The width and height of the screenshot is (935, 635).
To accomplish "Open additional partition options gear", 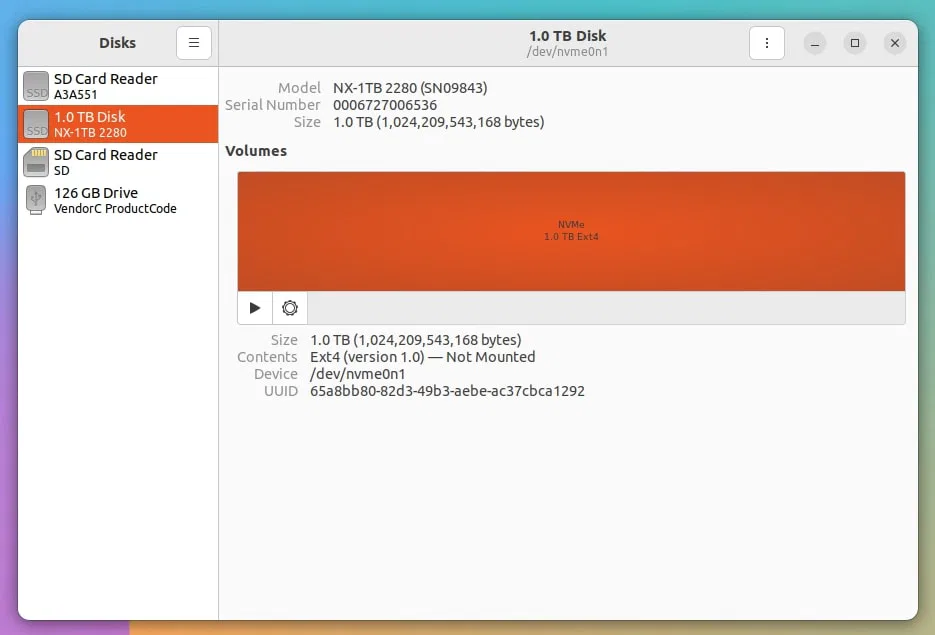I will click(x=290, y=308).
